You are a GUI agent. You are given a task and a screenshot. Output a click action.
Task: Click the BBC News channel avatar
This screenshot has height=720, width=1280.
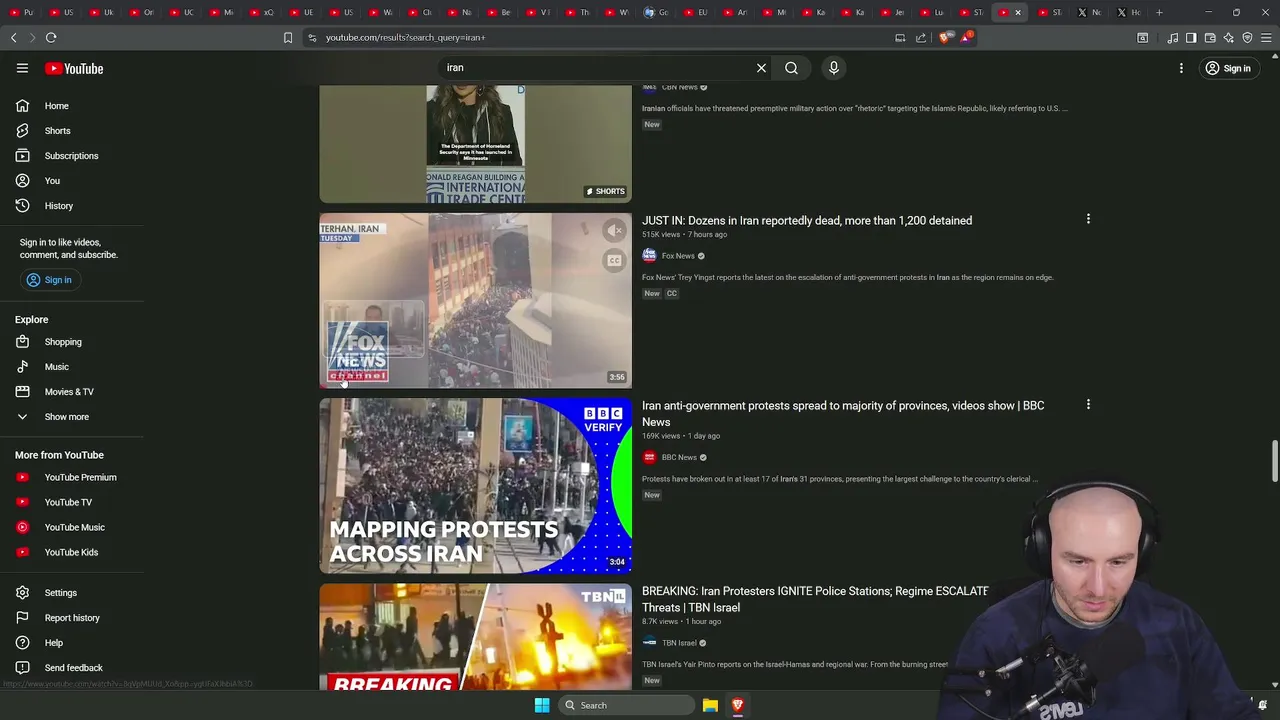pyautogui.click(x=649, y=458)
